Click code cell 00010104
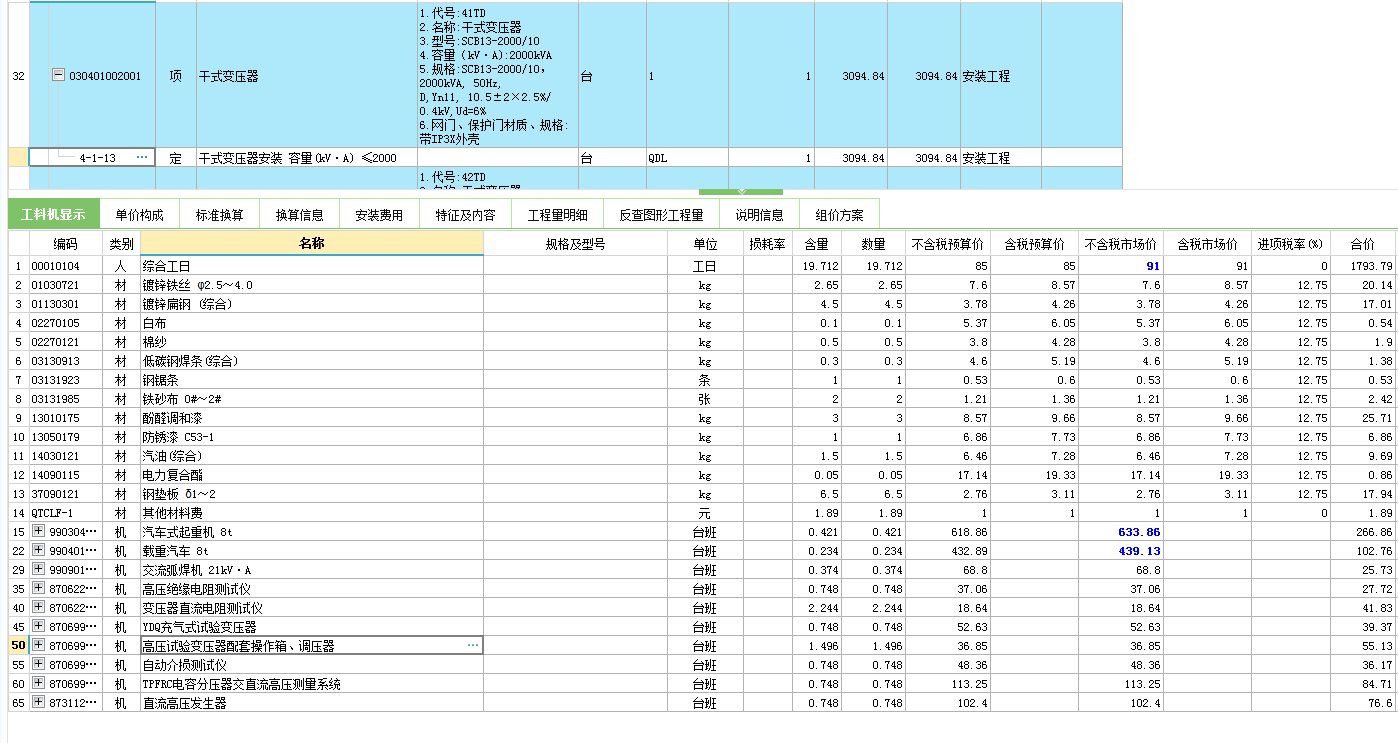 (66, 266)
